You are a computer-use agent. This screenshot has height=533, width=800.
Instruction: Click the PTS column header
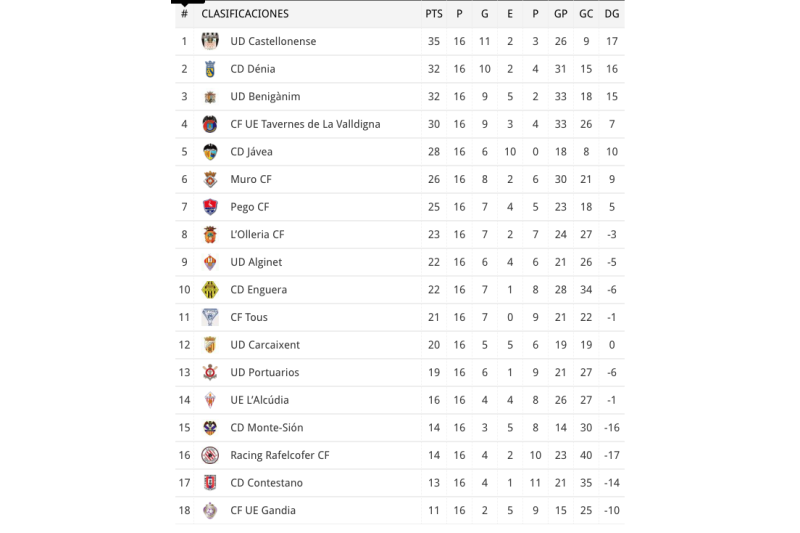click(433, 14)
